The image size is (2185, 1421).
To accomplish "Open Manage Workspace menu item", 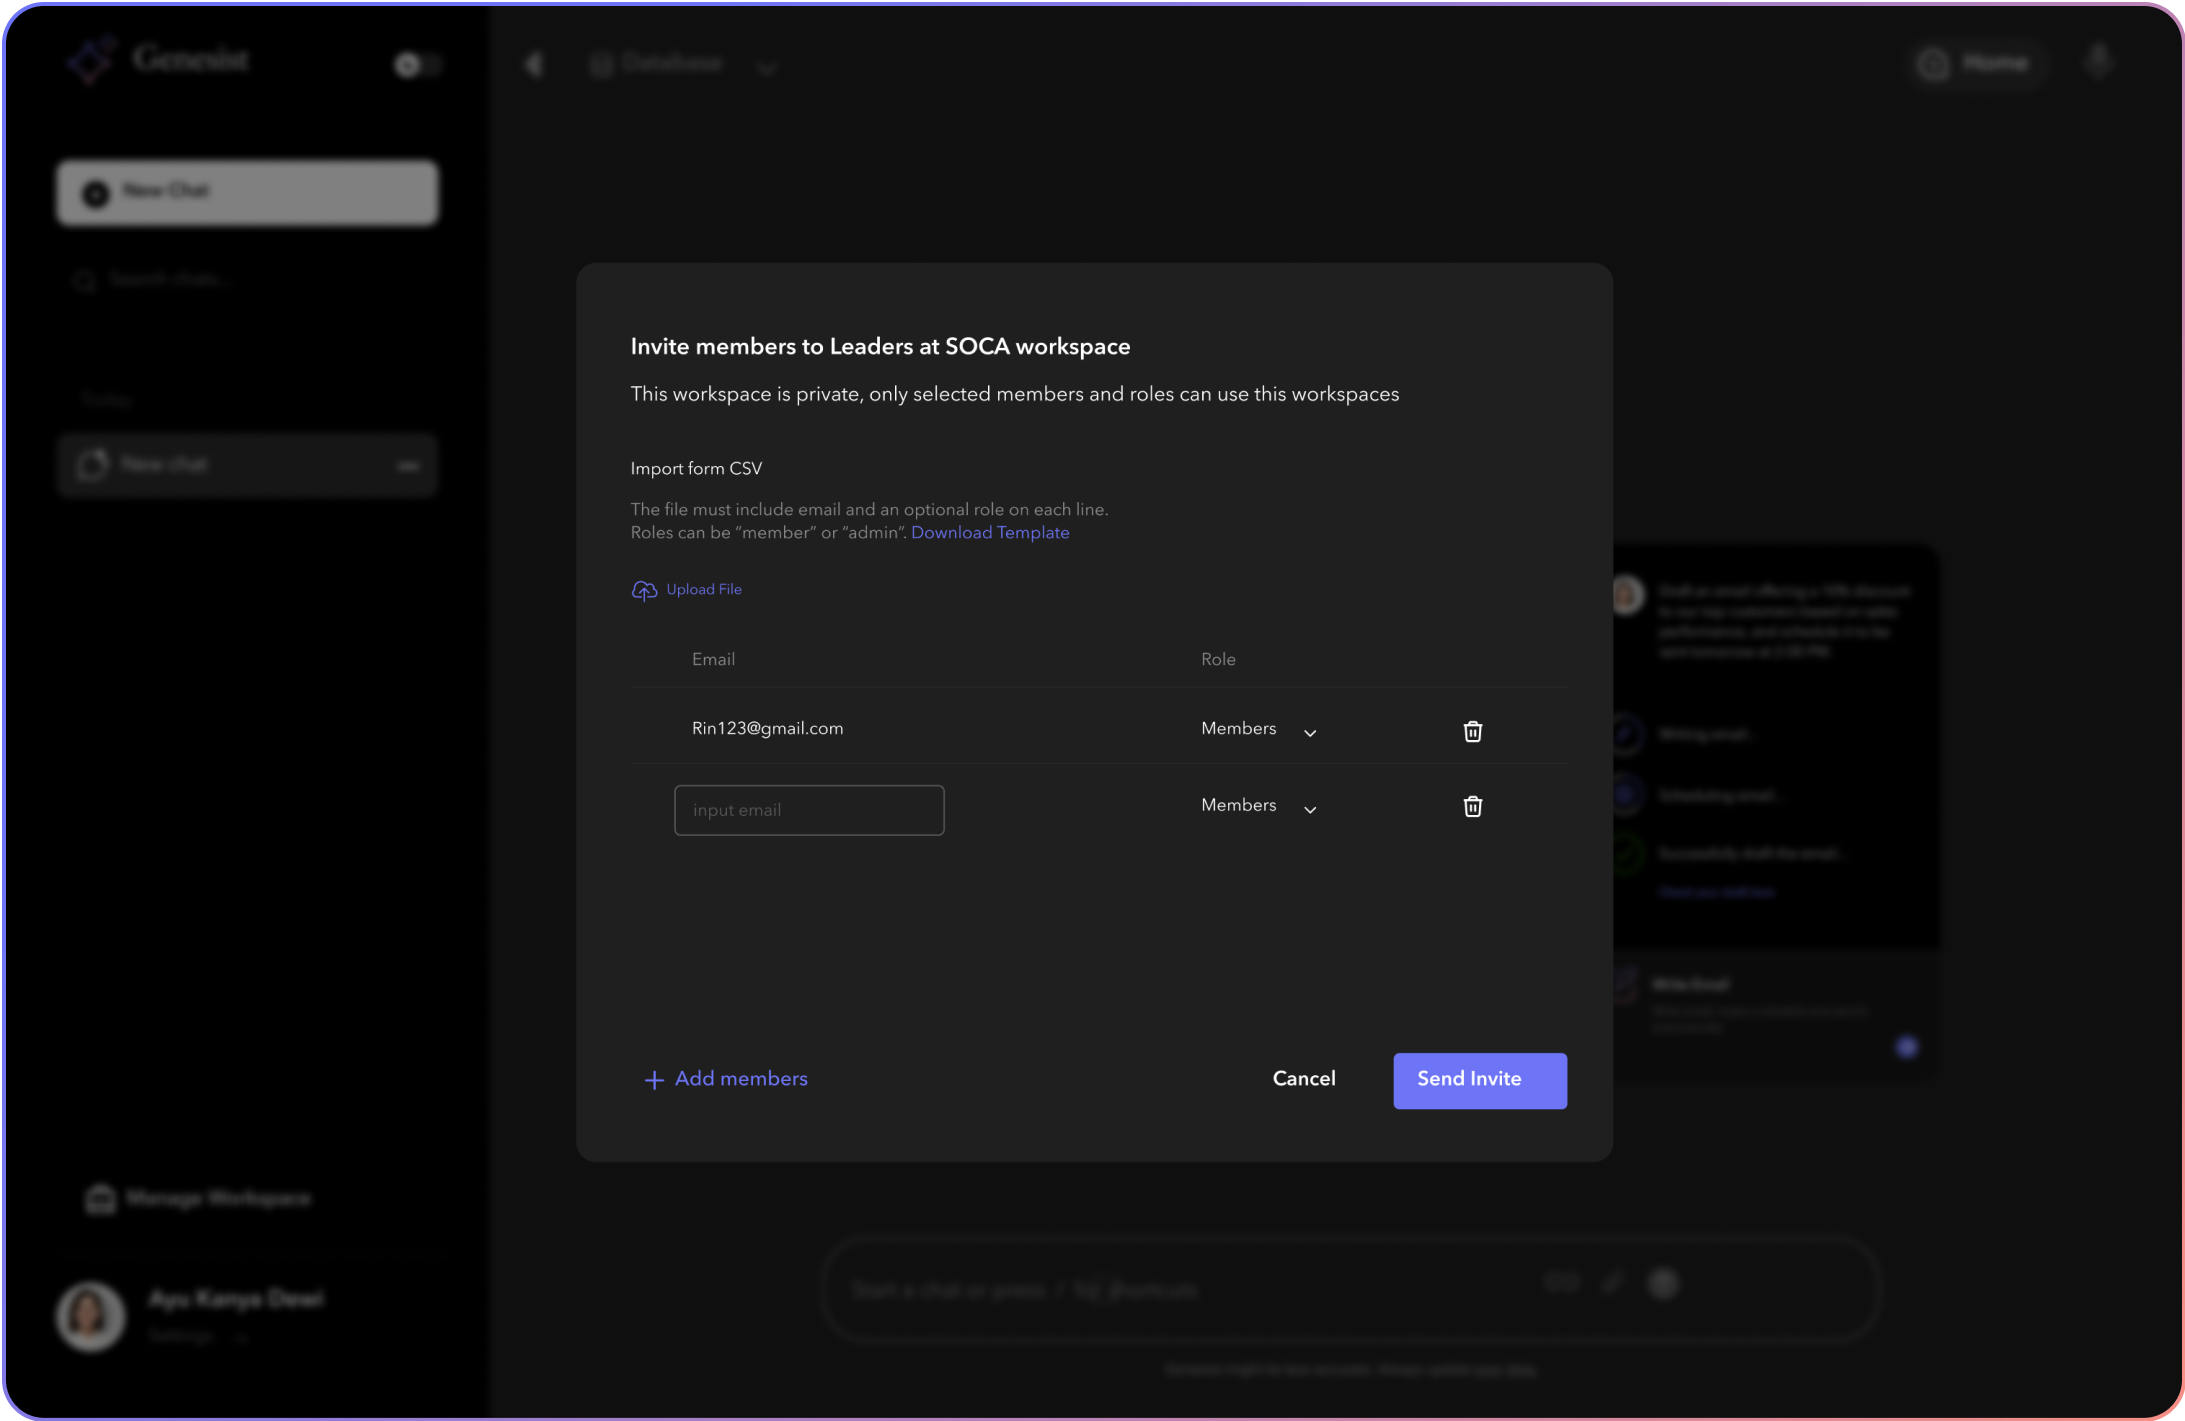I will click(x=217, y=1198).
